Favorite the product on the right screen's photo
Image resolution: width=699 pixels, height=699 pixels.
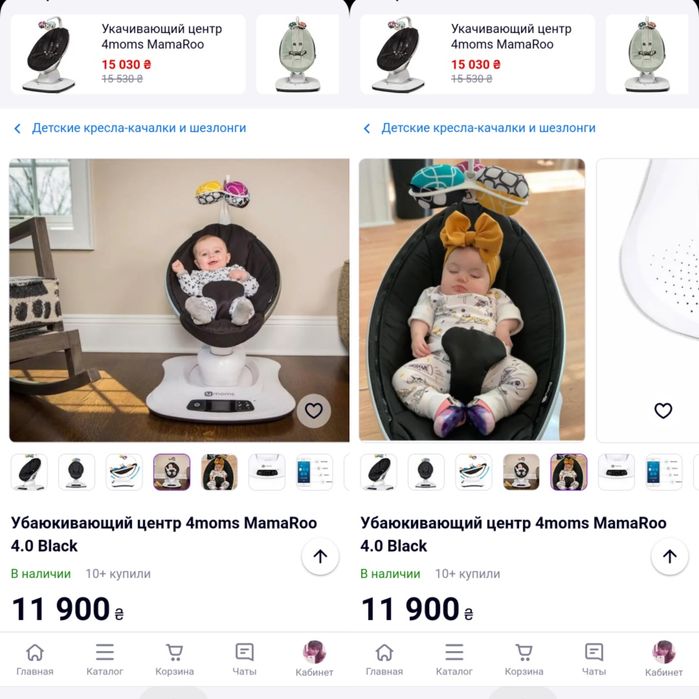663,410
